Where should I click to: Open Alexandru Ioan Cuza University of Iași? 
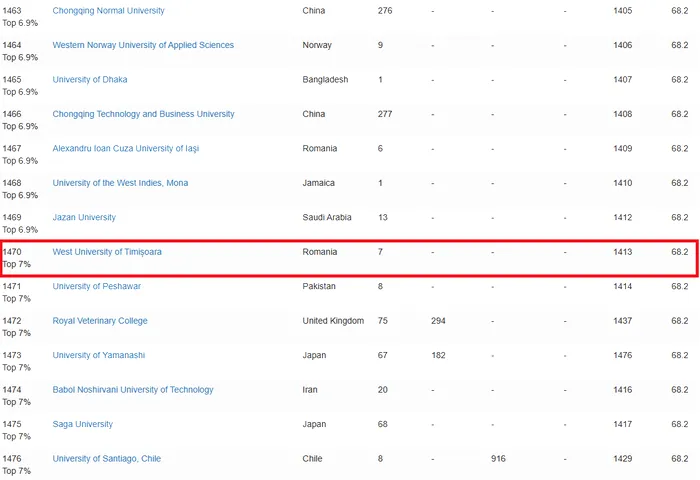click(126, 148)
